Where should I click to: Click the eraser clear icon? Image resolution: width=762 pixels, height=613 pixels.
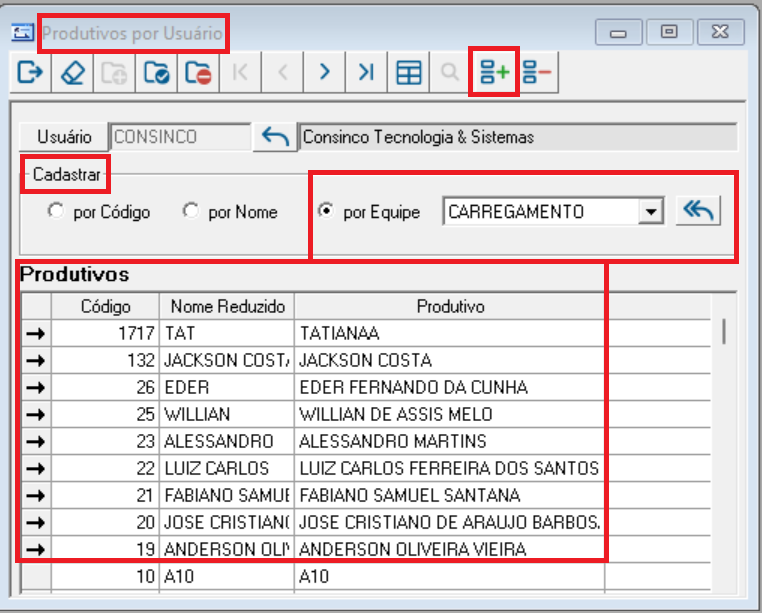click(72, 73)
